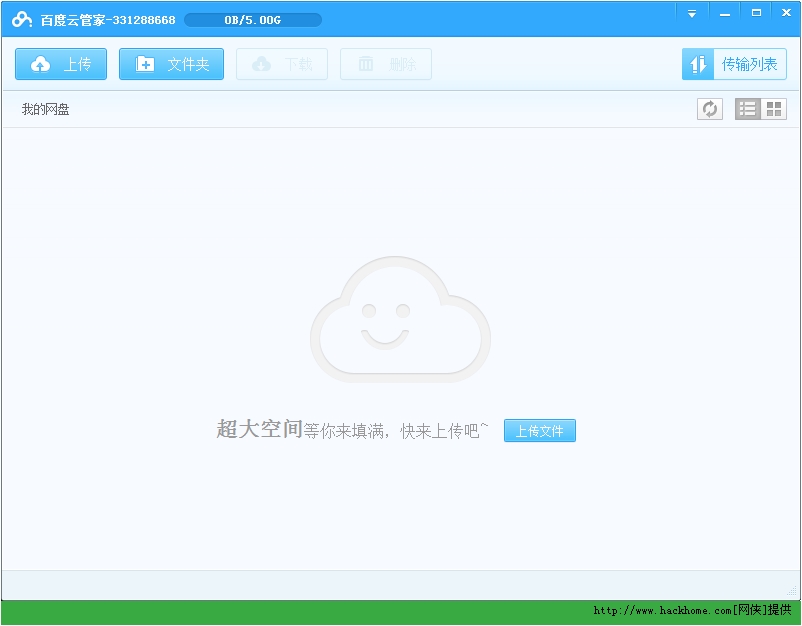Create a new folder with 文件夹 button
The image size is (802, 626).
171,64
